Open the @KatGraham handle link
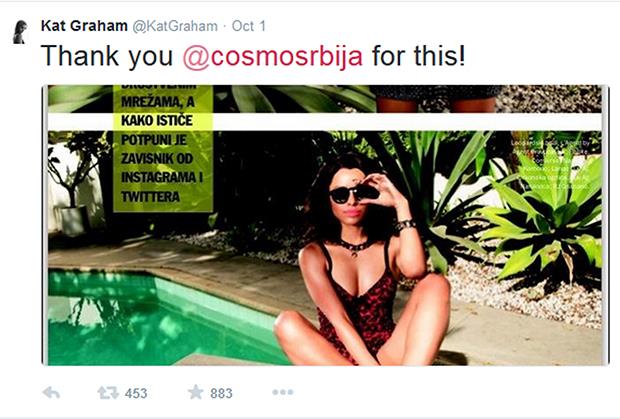 pos(174,26)
